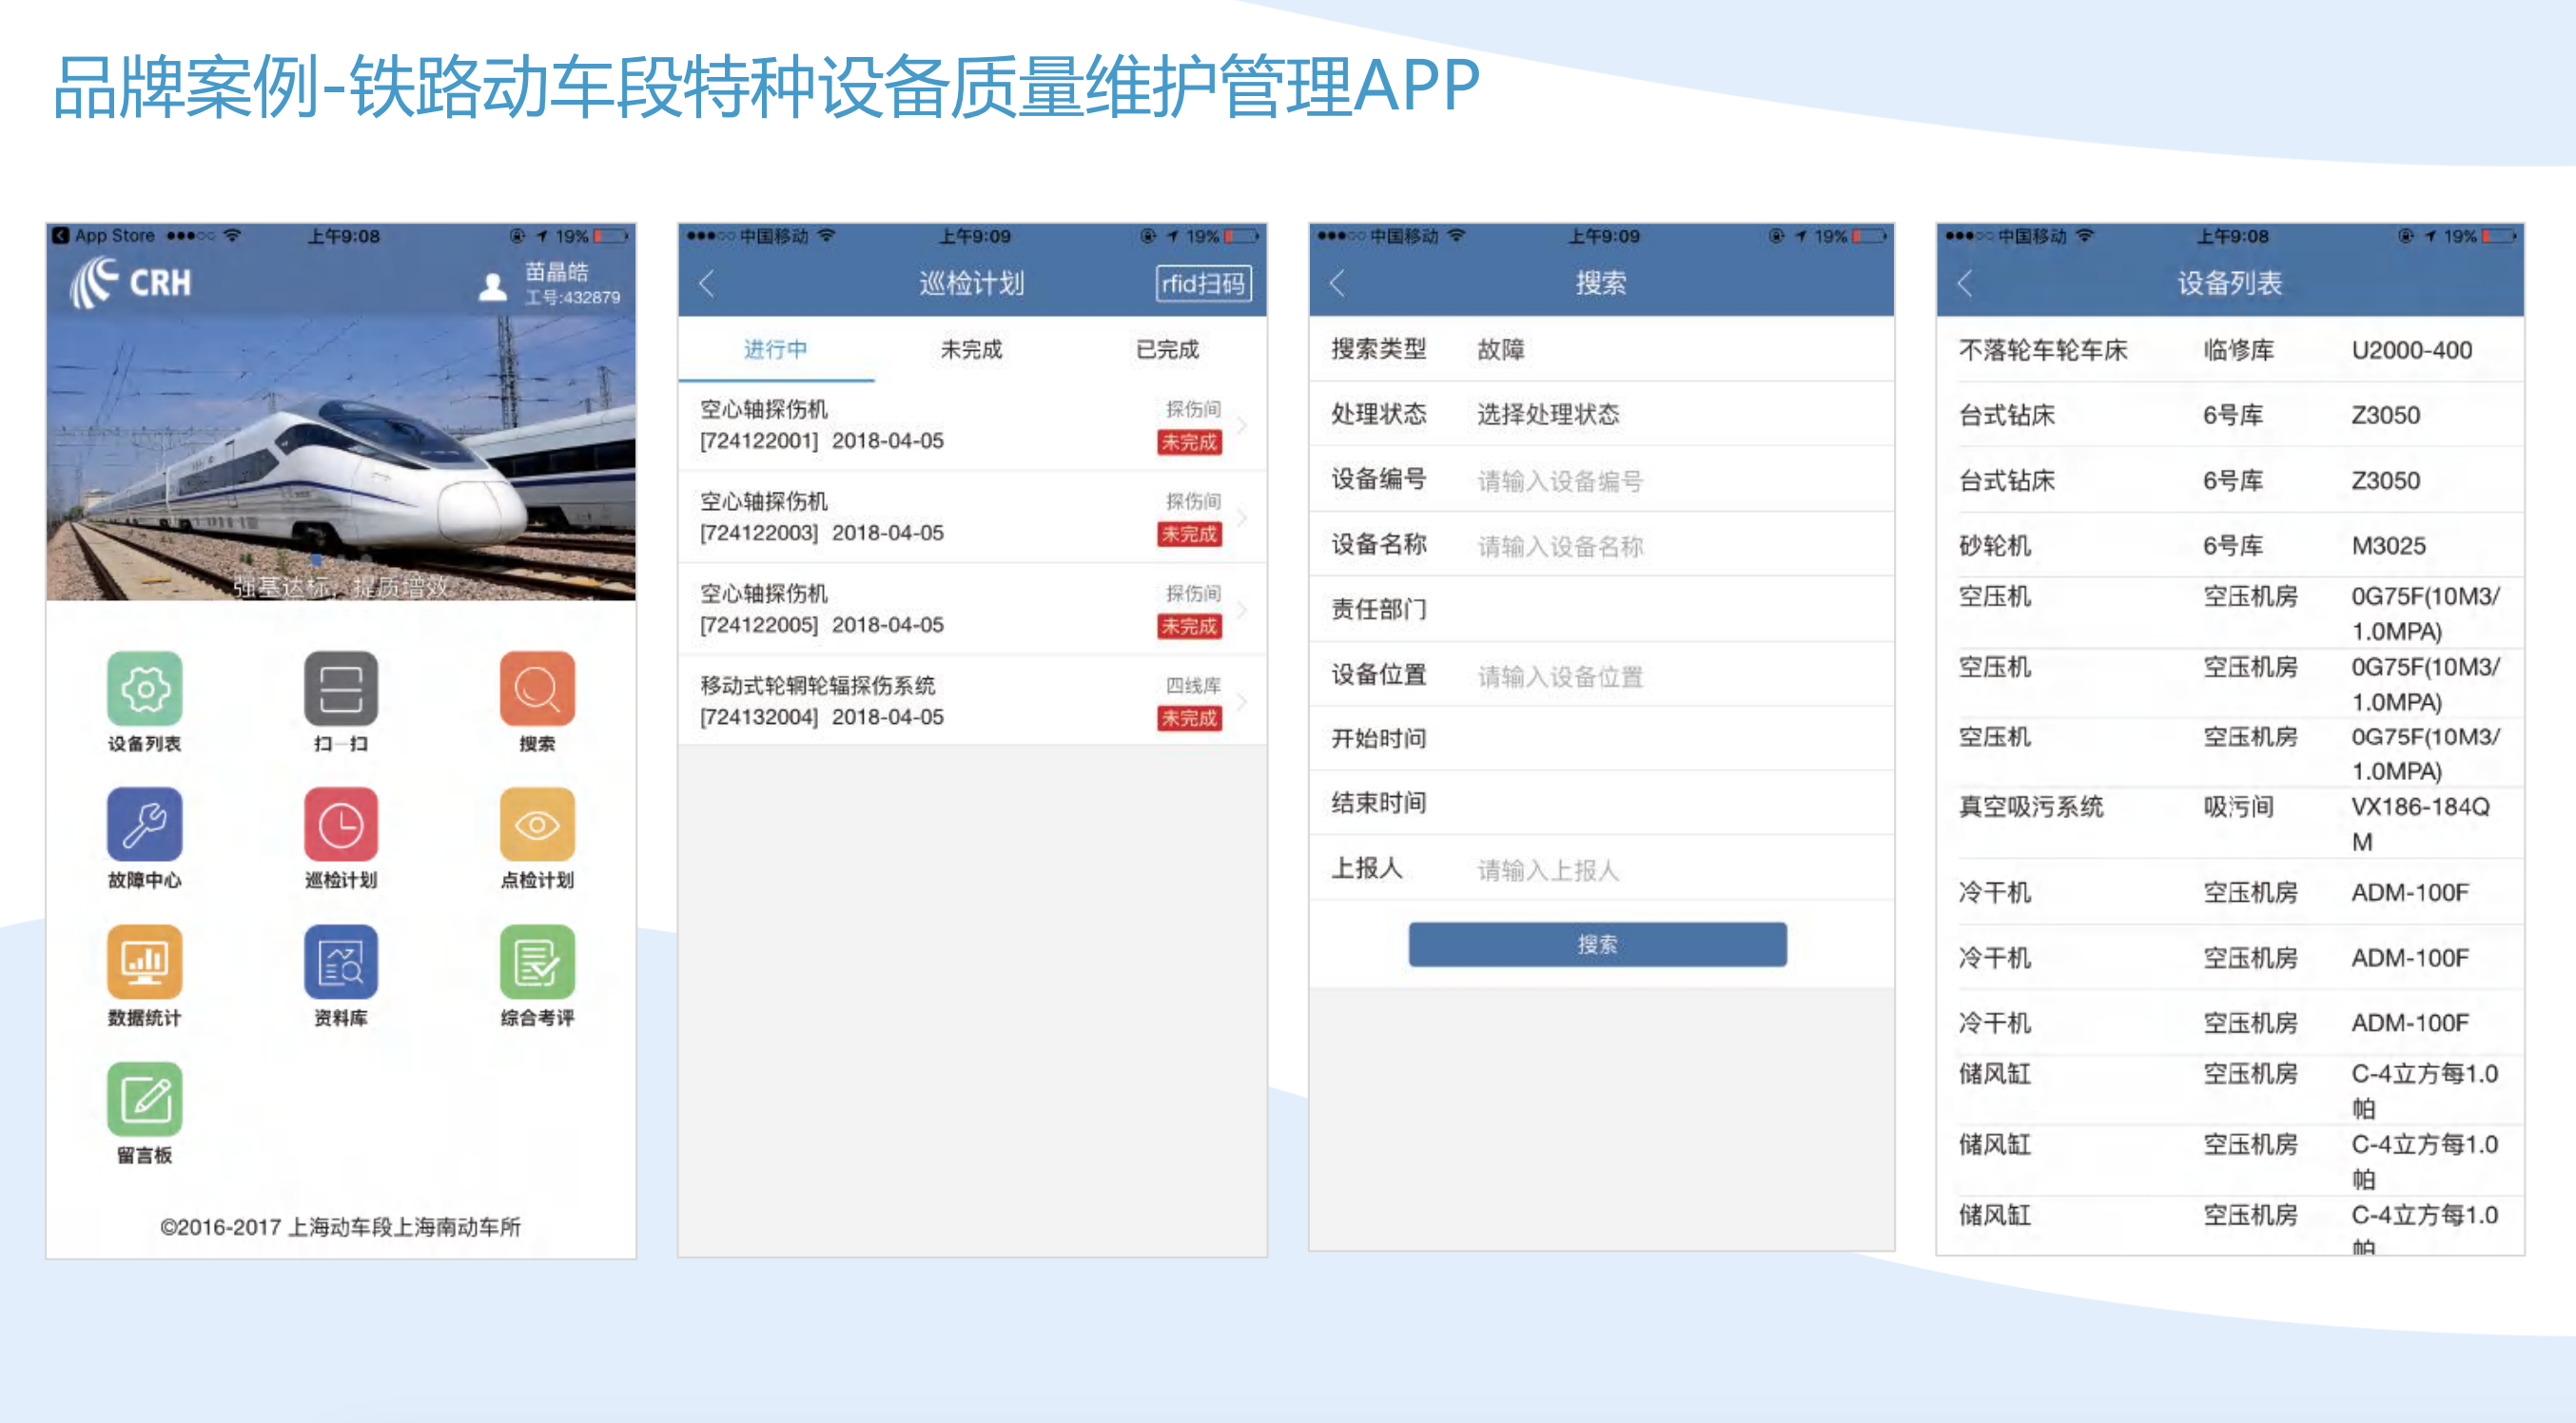2576x1423 pixels.
Task: Tap the 扫一扫 scan icon
Action: pos(341,688)
